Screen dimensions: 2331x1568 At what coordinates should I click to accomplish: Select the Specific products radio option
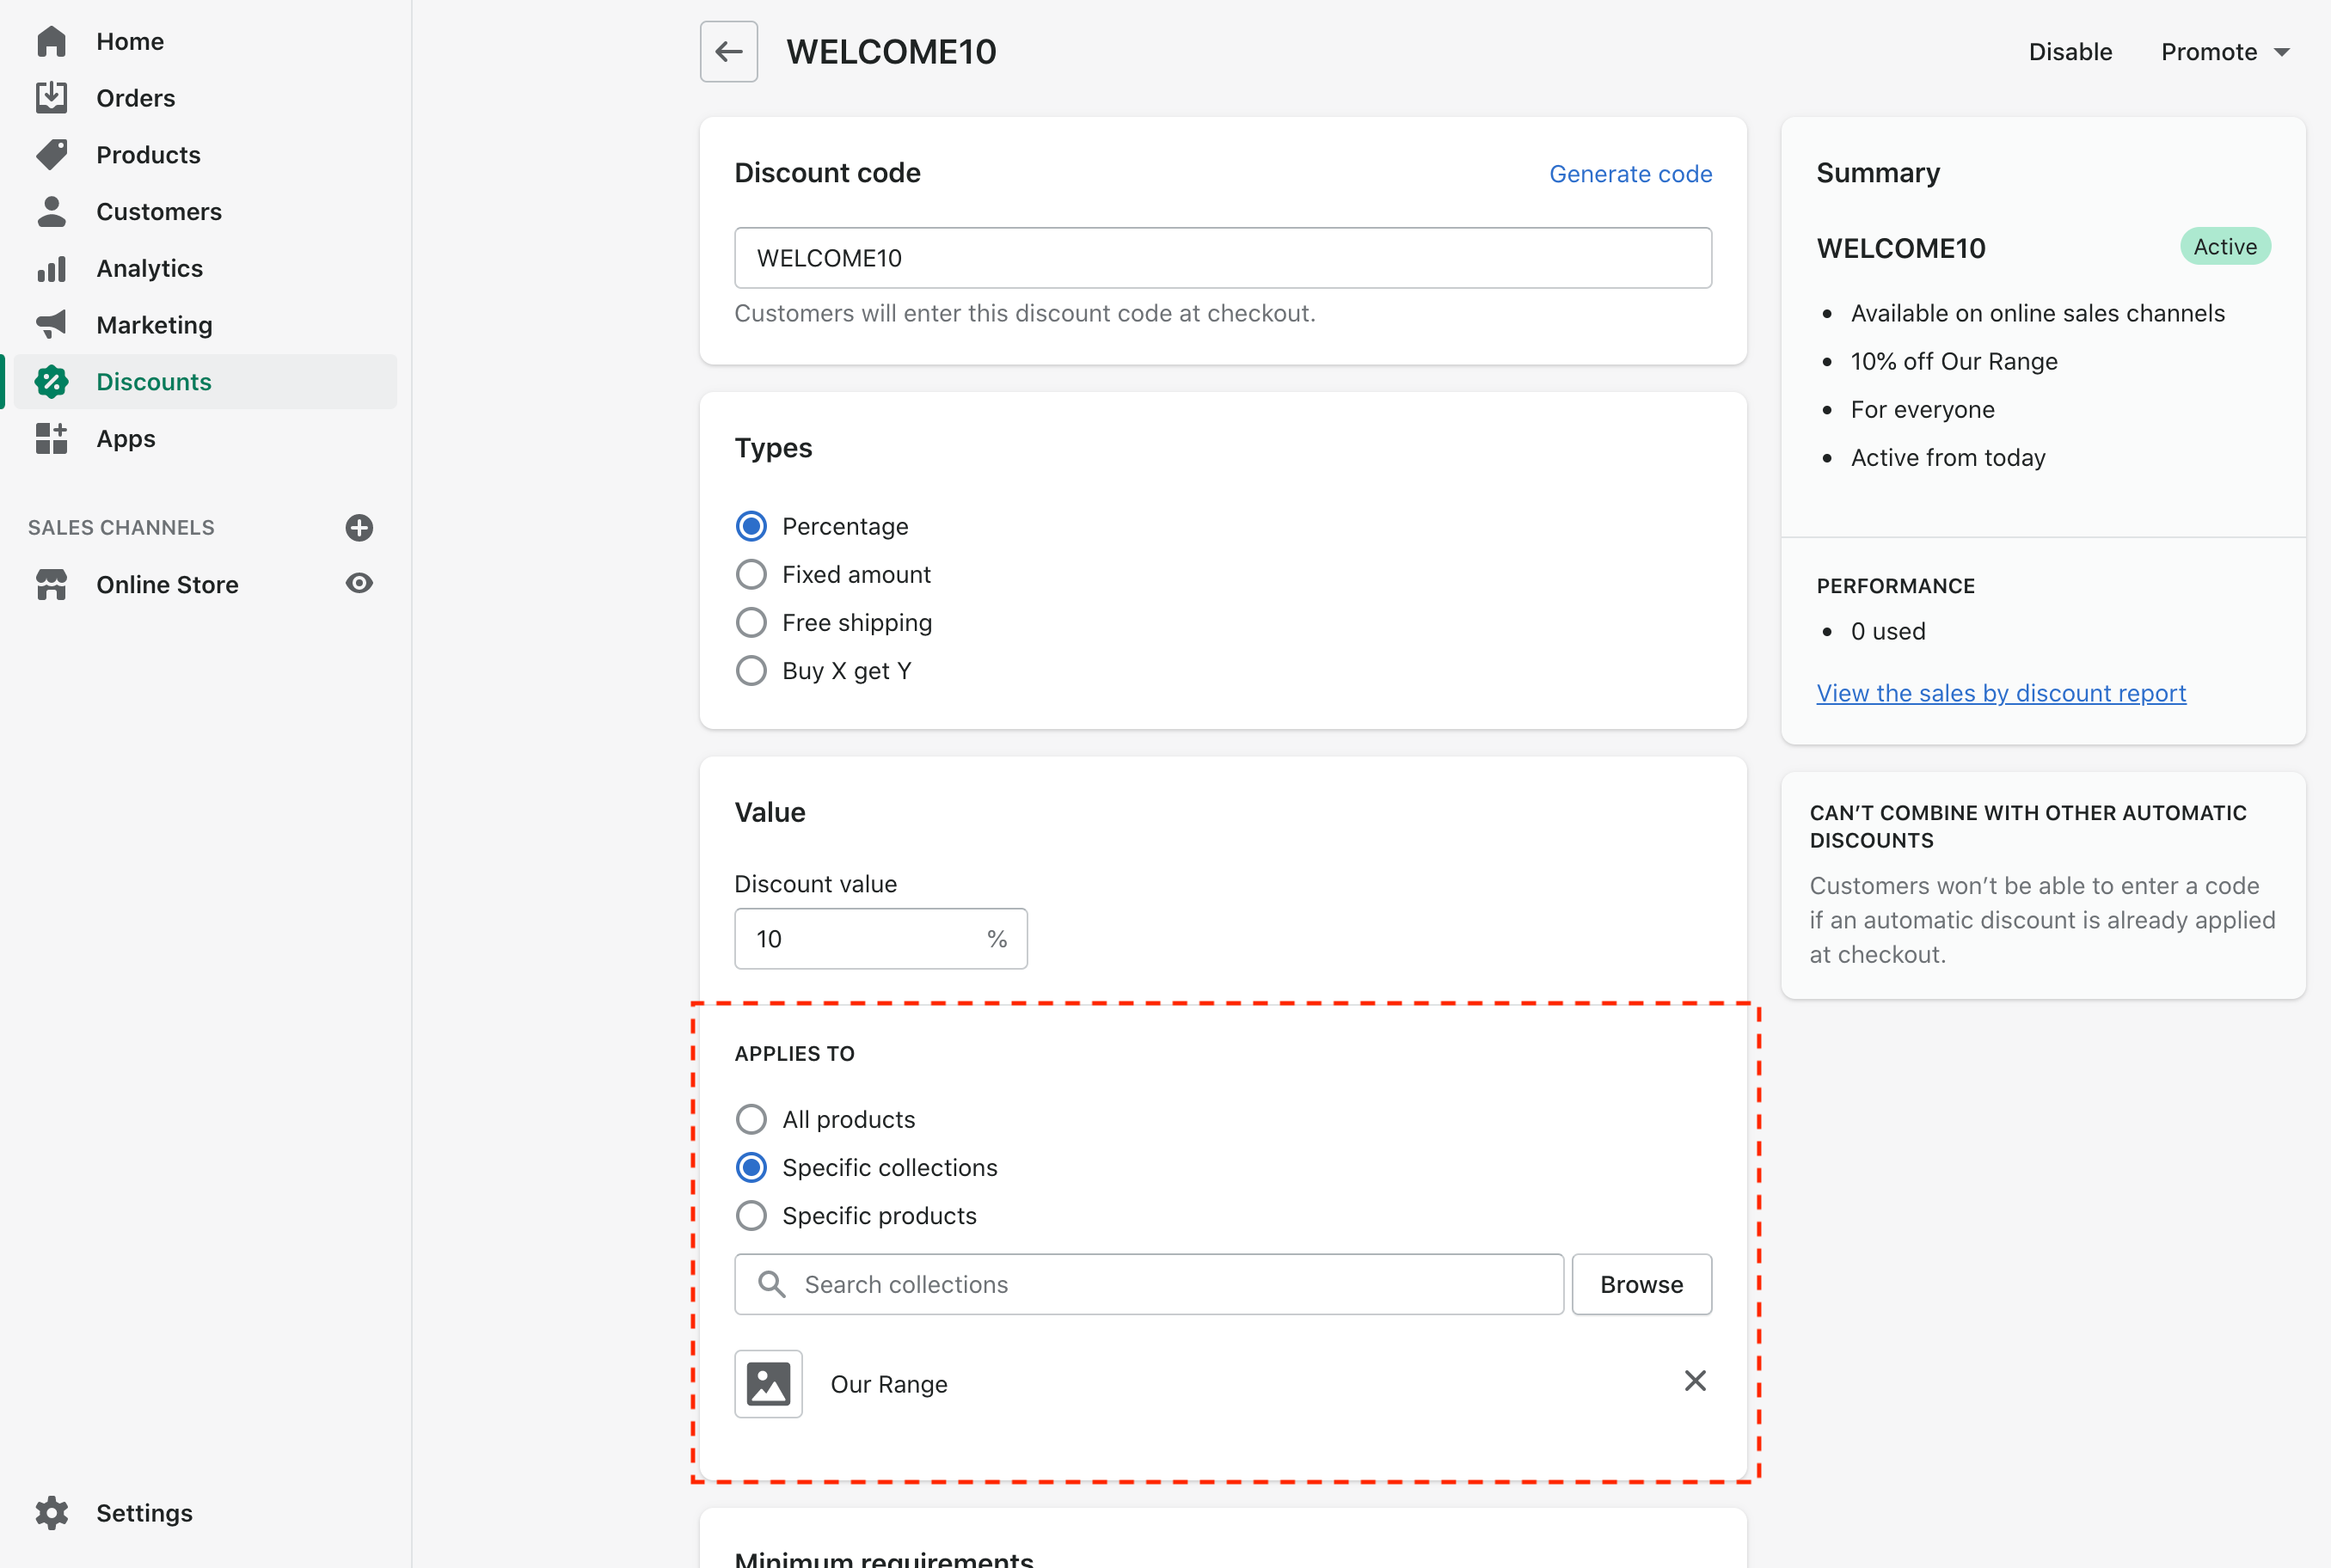click(751, 1215)
